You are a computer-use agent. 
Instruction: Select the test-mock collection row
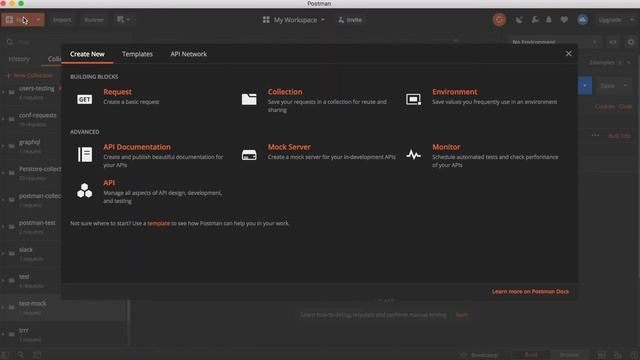(x=63, y=307)
